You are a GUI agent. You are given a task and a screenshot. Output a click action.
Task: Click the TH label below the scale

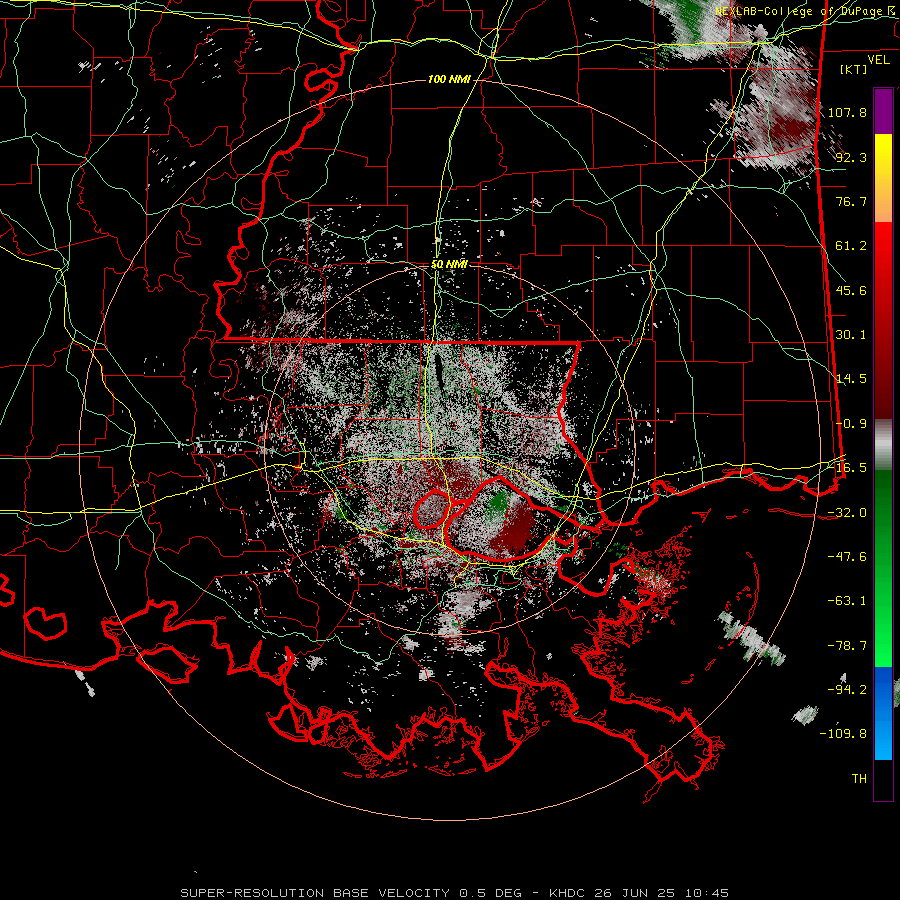pyautogui.click(x=859, y=779)
